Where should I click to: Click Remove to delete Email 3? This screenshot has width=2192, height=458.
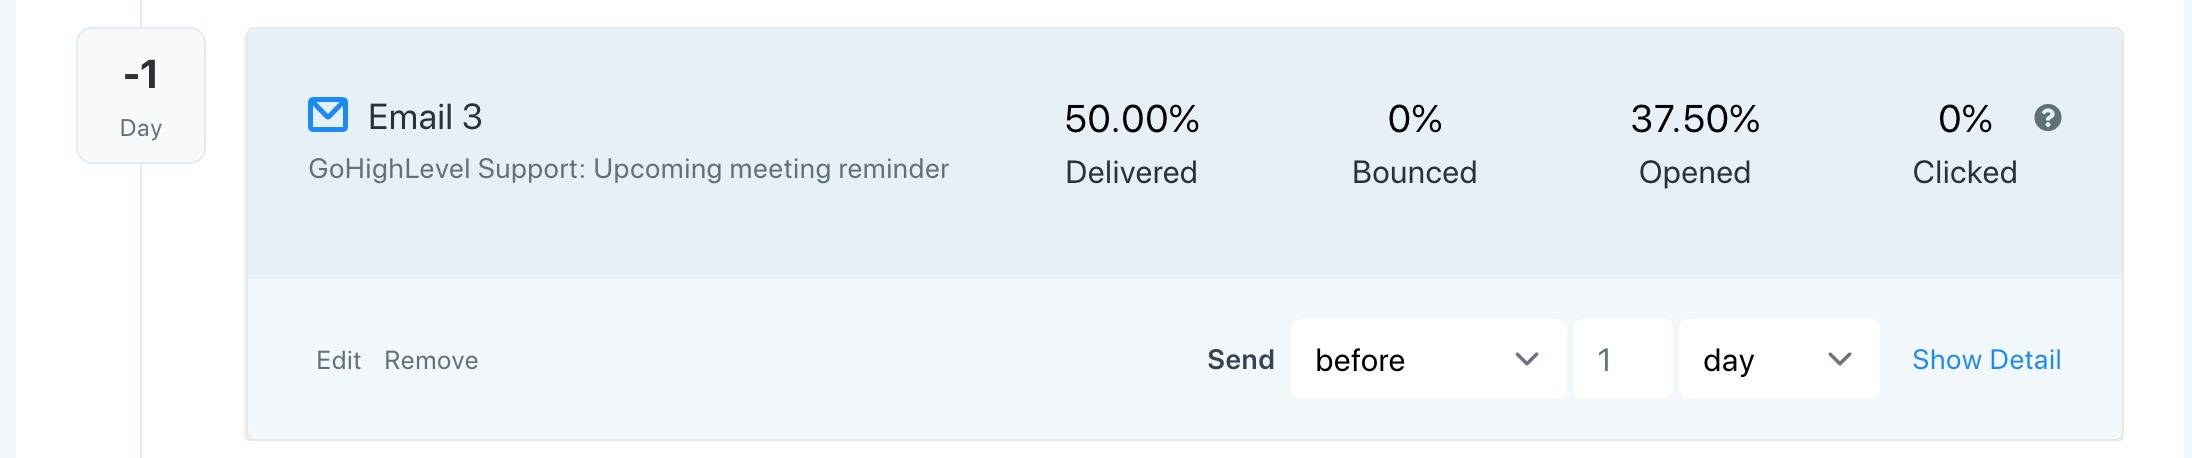pyautogui.click(x=431, y=360)
